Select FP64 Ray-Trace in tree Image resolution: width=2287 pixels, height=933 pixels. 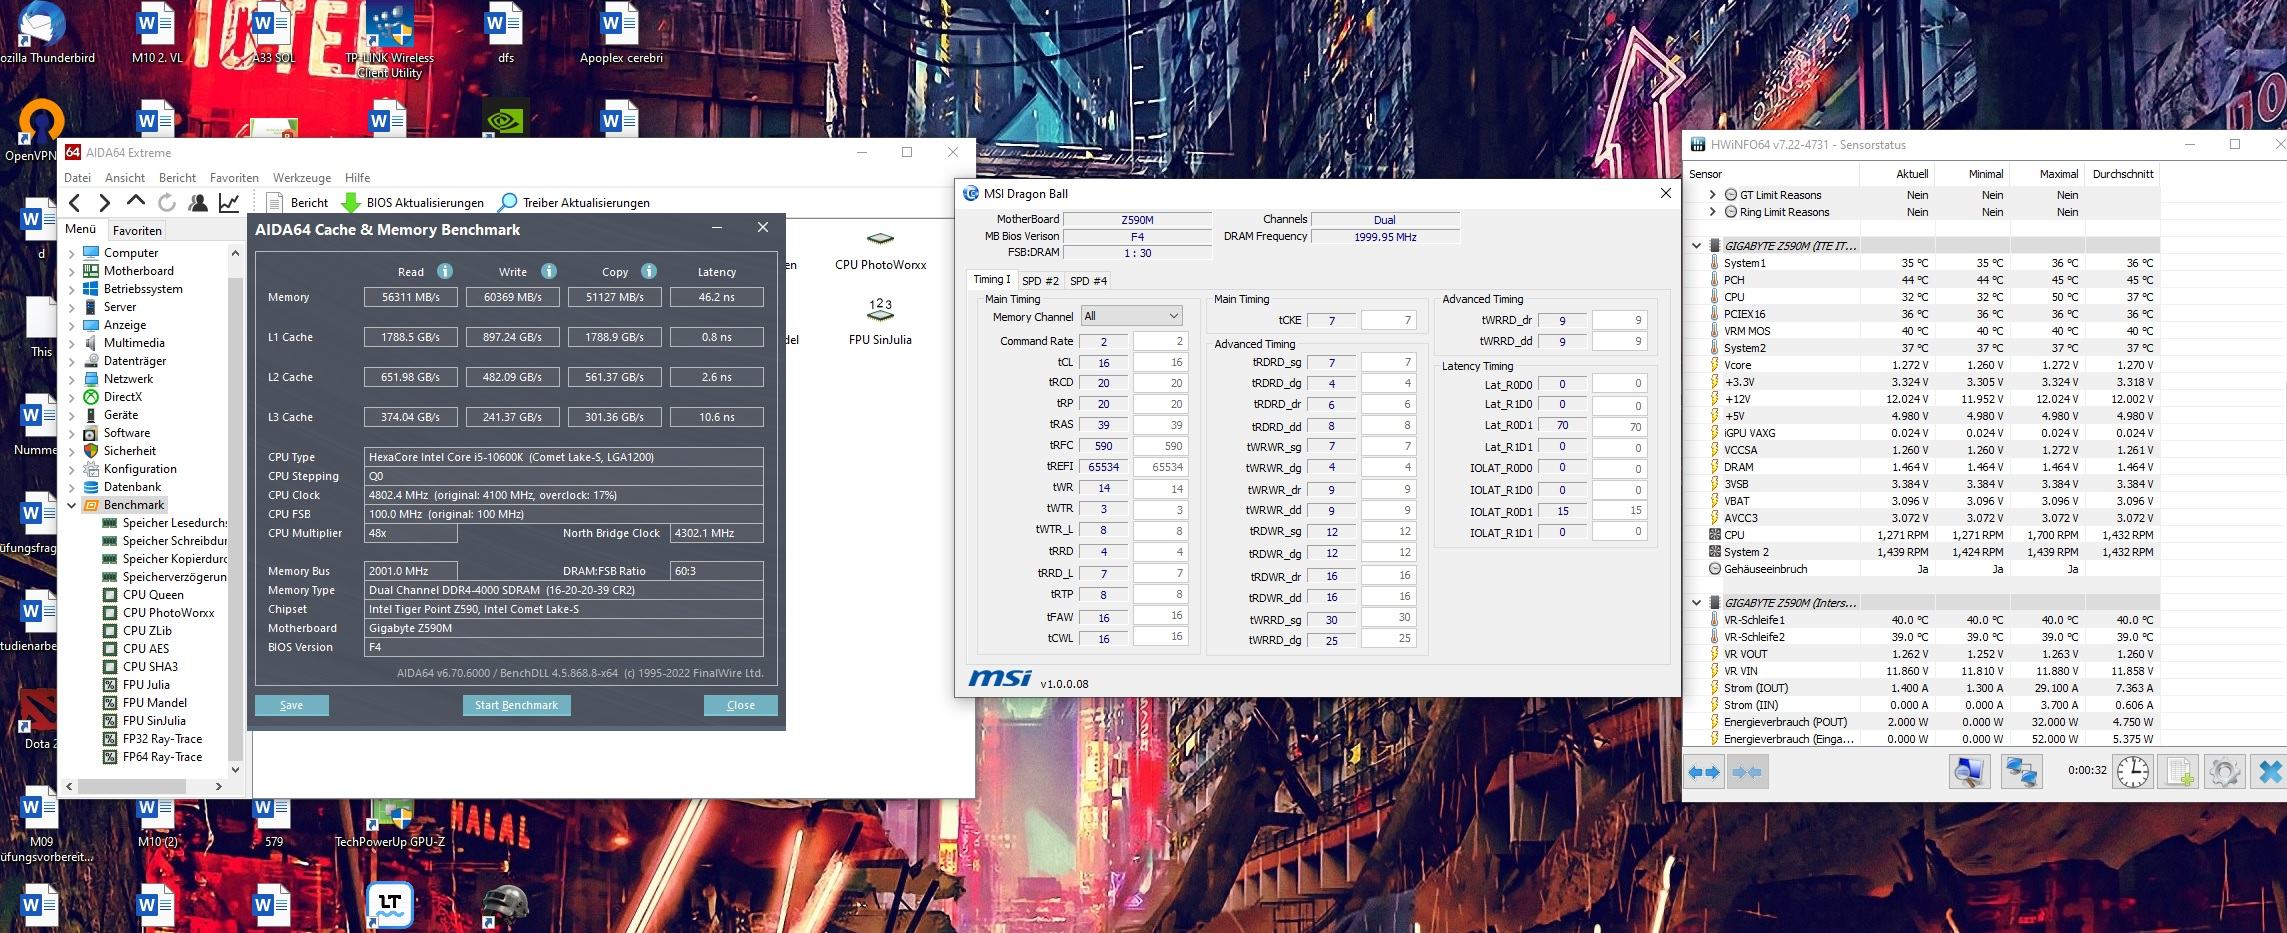pos(162,757)
